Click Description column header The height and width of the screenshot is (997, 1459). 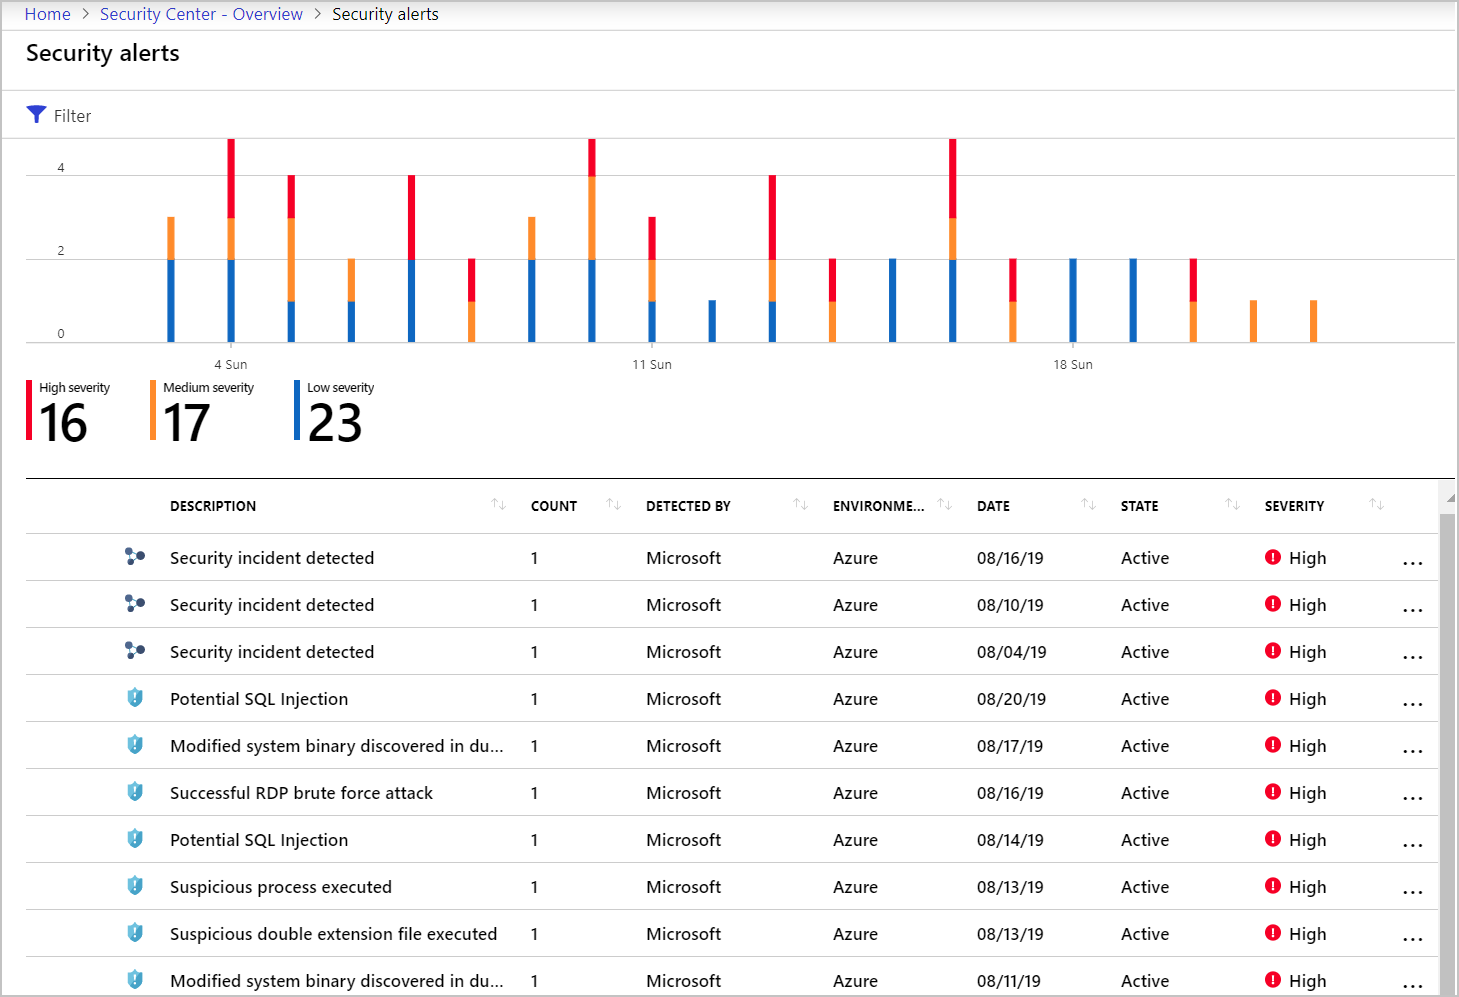tap(213, 506)
